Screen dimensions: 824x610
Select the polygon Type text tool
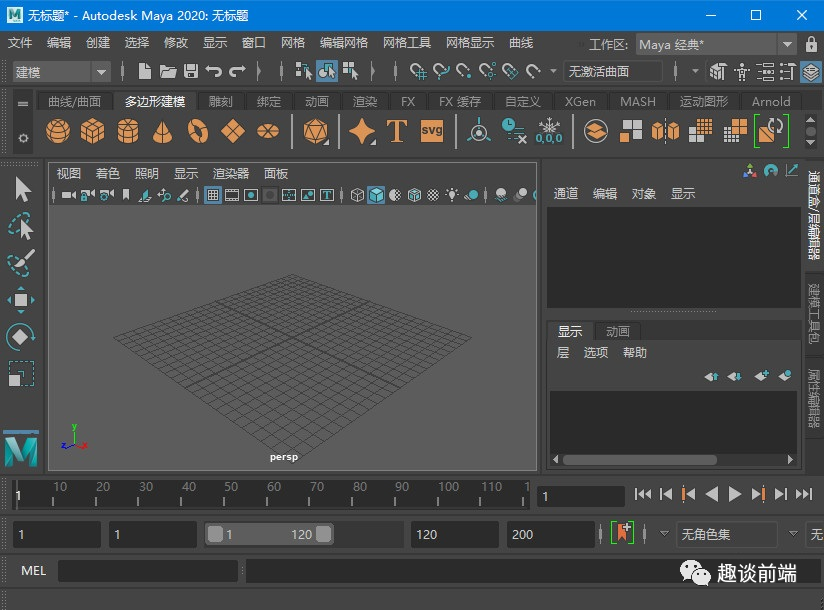pos(397,131)
